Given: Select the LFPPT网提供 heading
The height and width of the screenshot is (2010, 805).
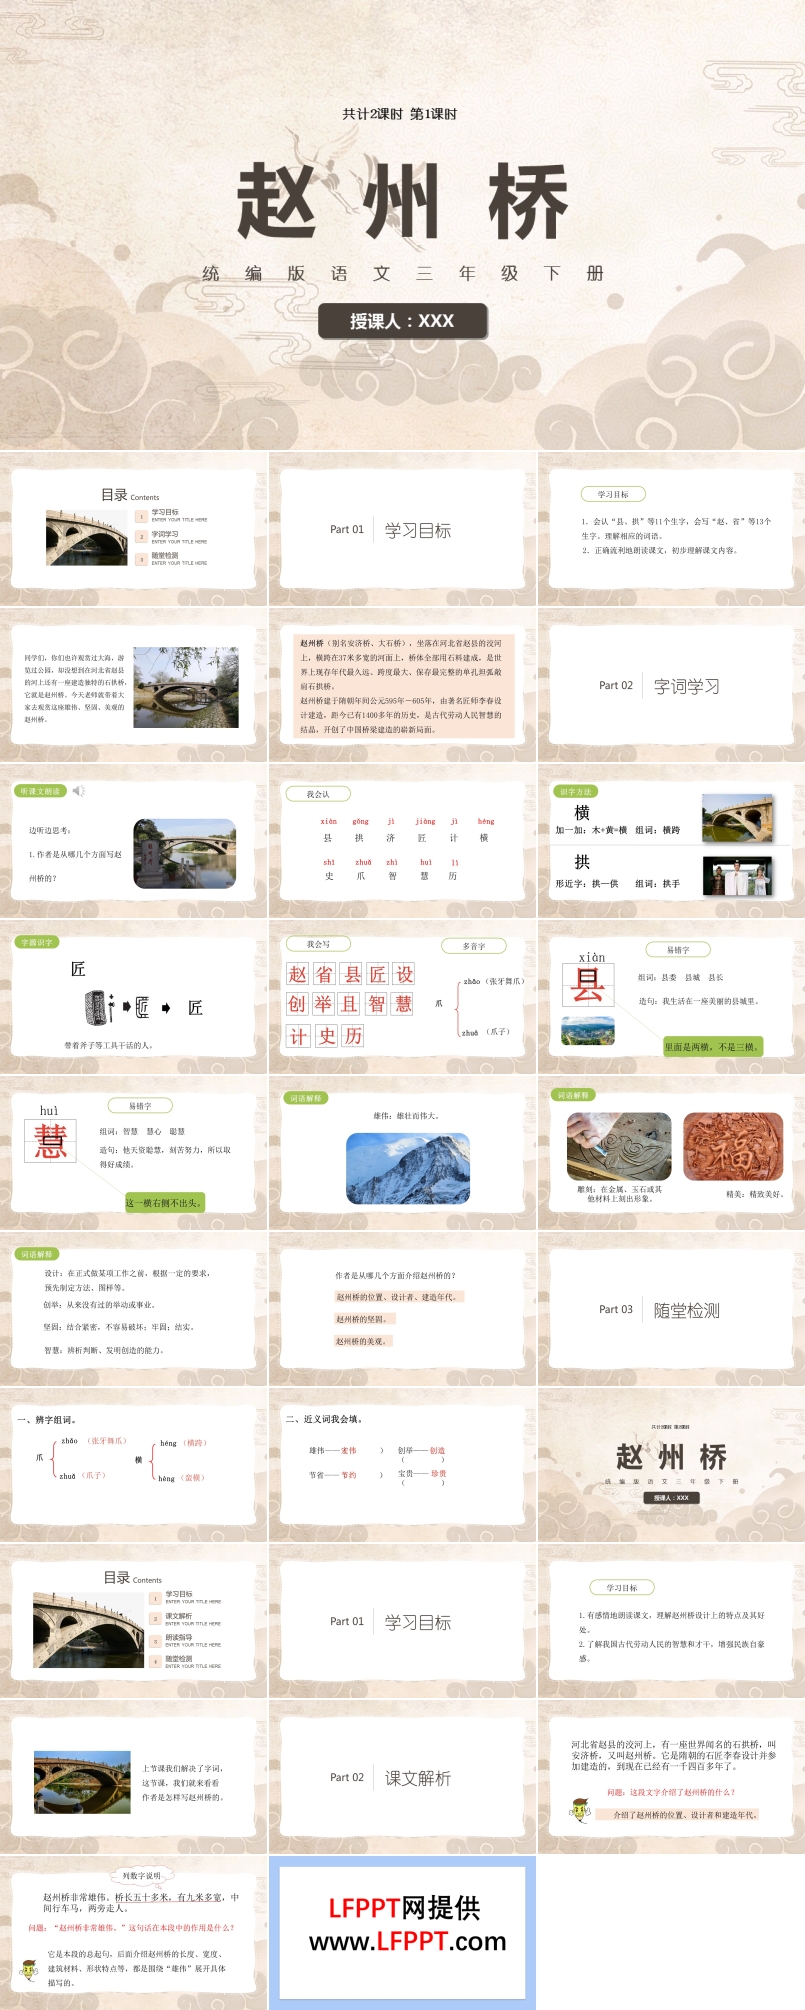Looking at the screenshot, I should (404, 1908).
